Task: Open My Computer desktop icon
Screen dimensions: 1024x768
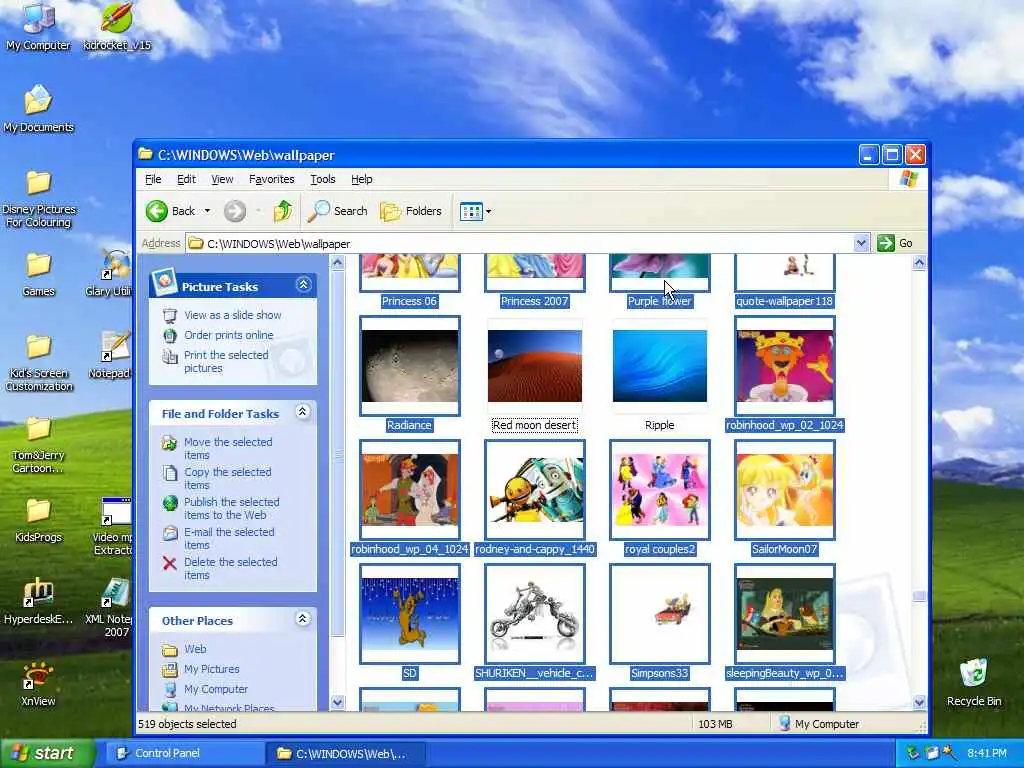Action: [x=38, y=26]
